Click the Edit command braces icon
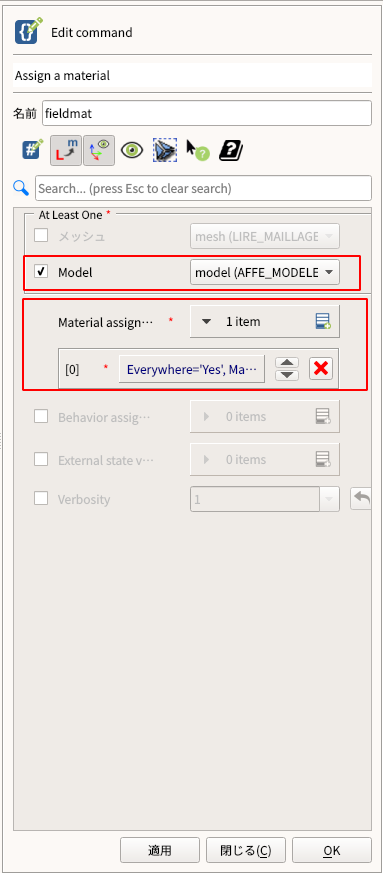Viewport: 383px width, 873px height. tap(28, 32)
